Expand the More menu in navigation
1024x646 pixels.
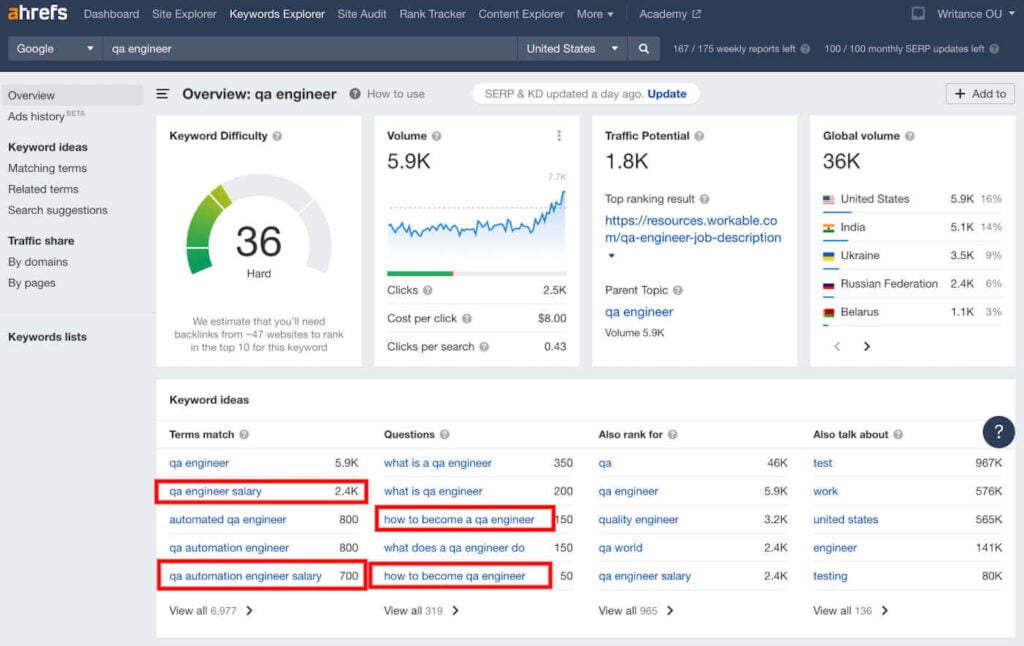click(595, 14)
